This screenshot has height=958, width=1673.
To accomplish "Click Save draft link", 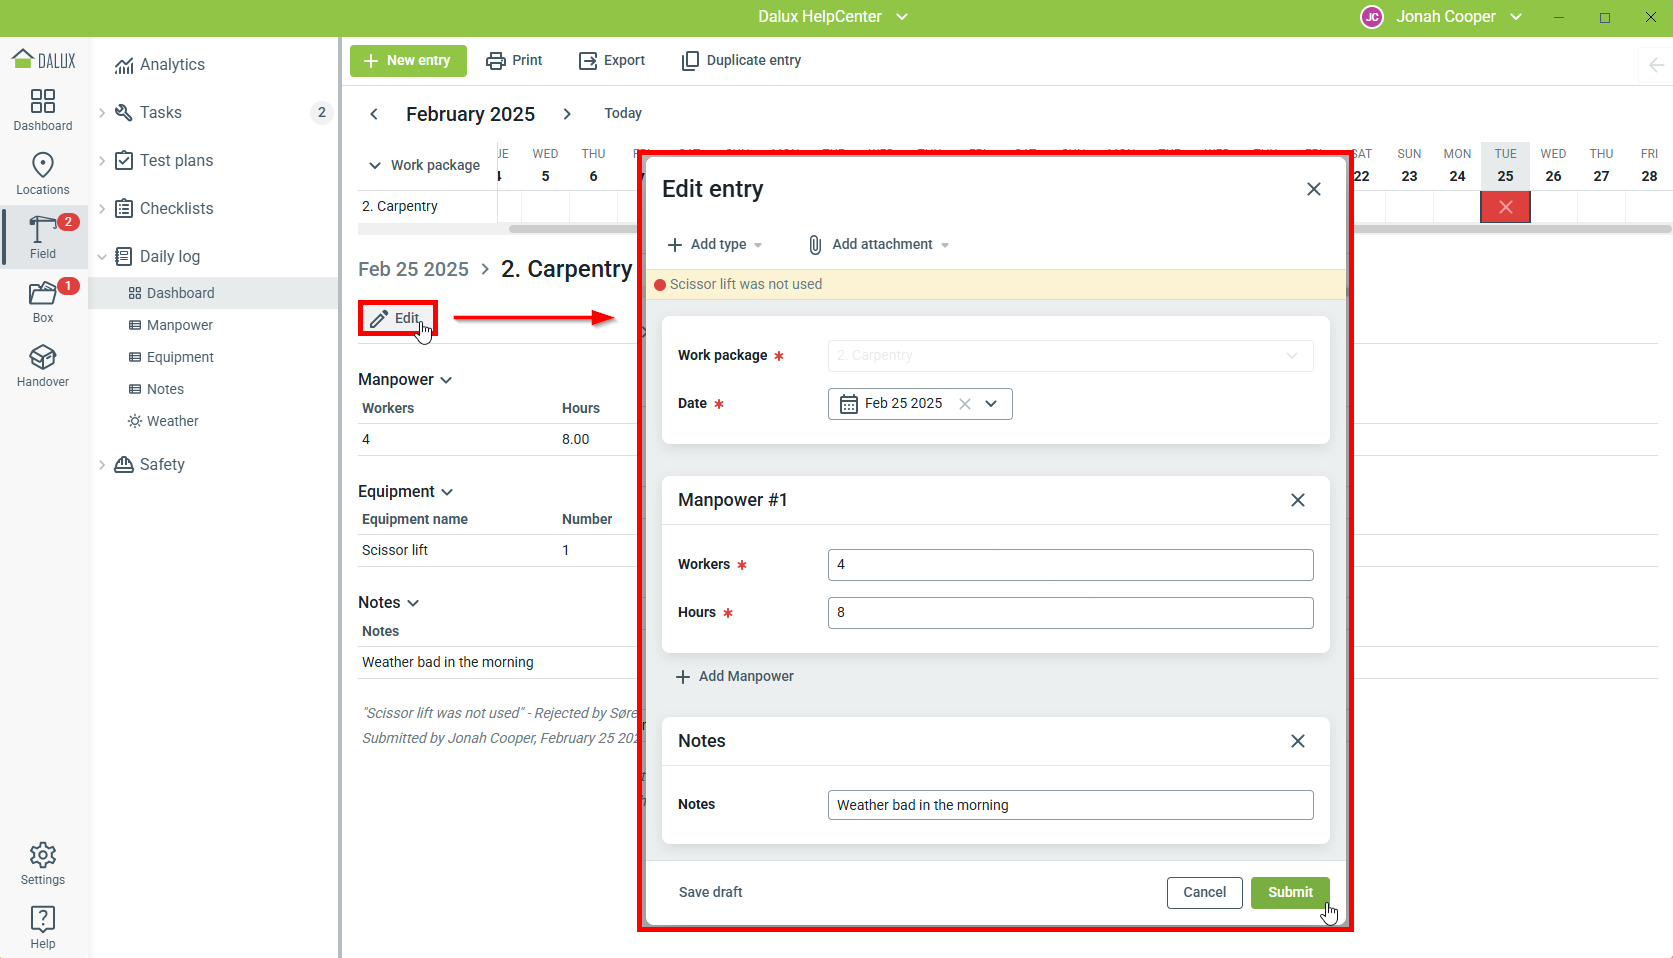I will (x=710, y=892).
